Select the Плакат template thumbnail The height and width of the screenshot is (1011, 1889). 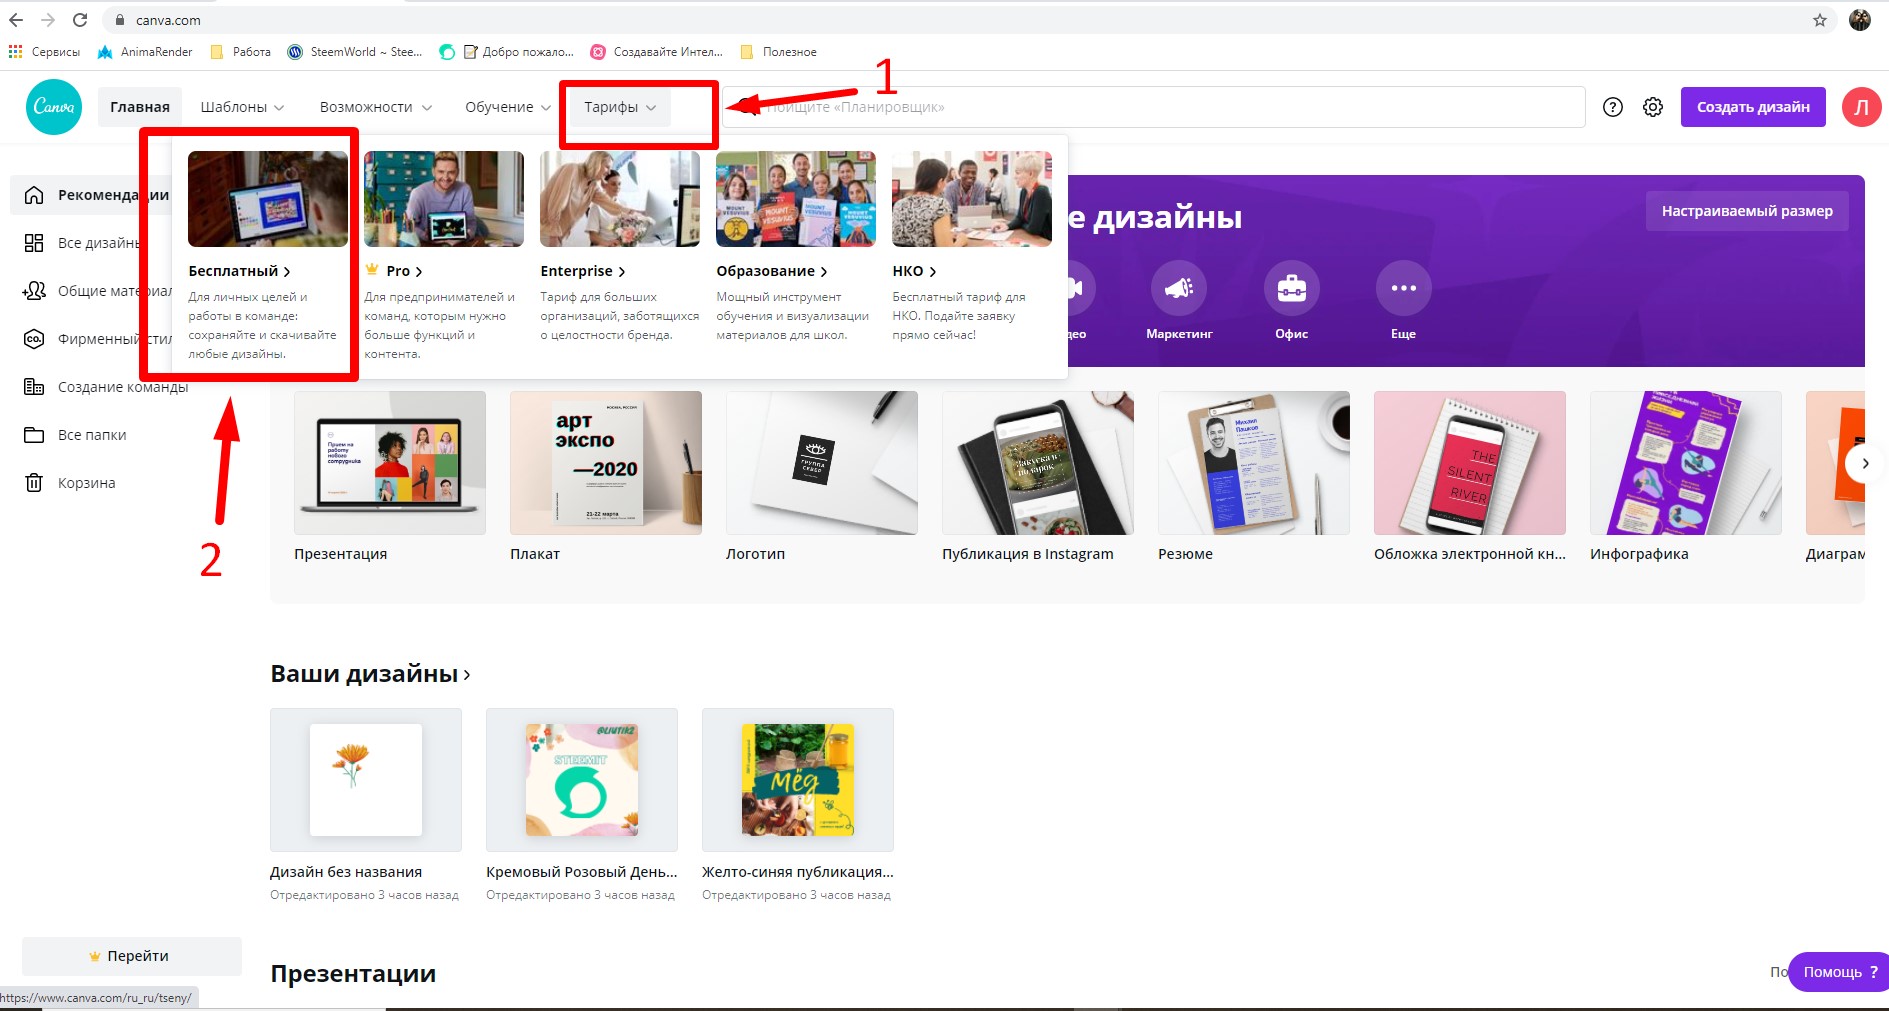click(x=606, y=463)
